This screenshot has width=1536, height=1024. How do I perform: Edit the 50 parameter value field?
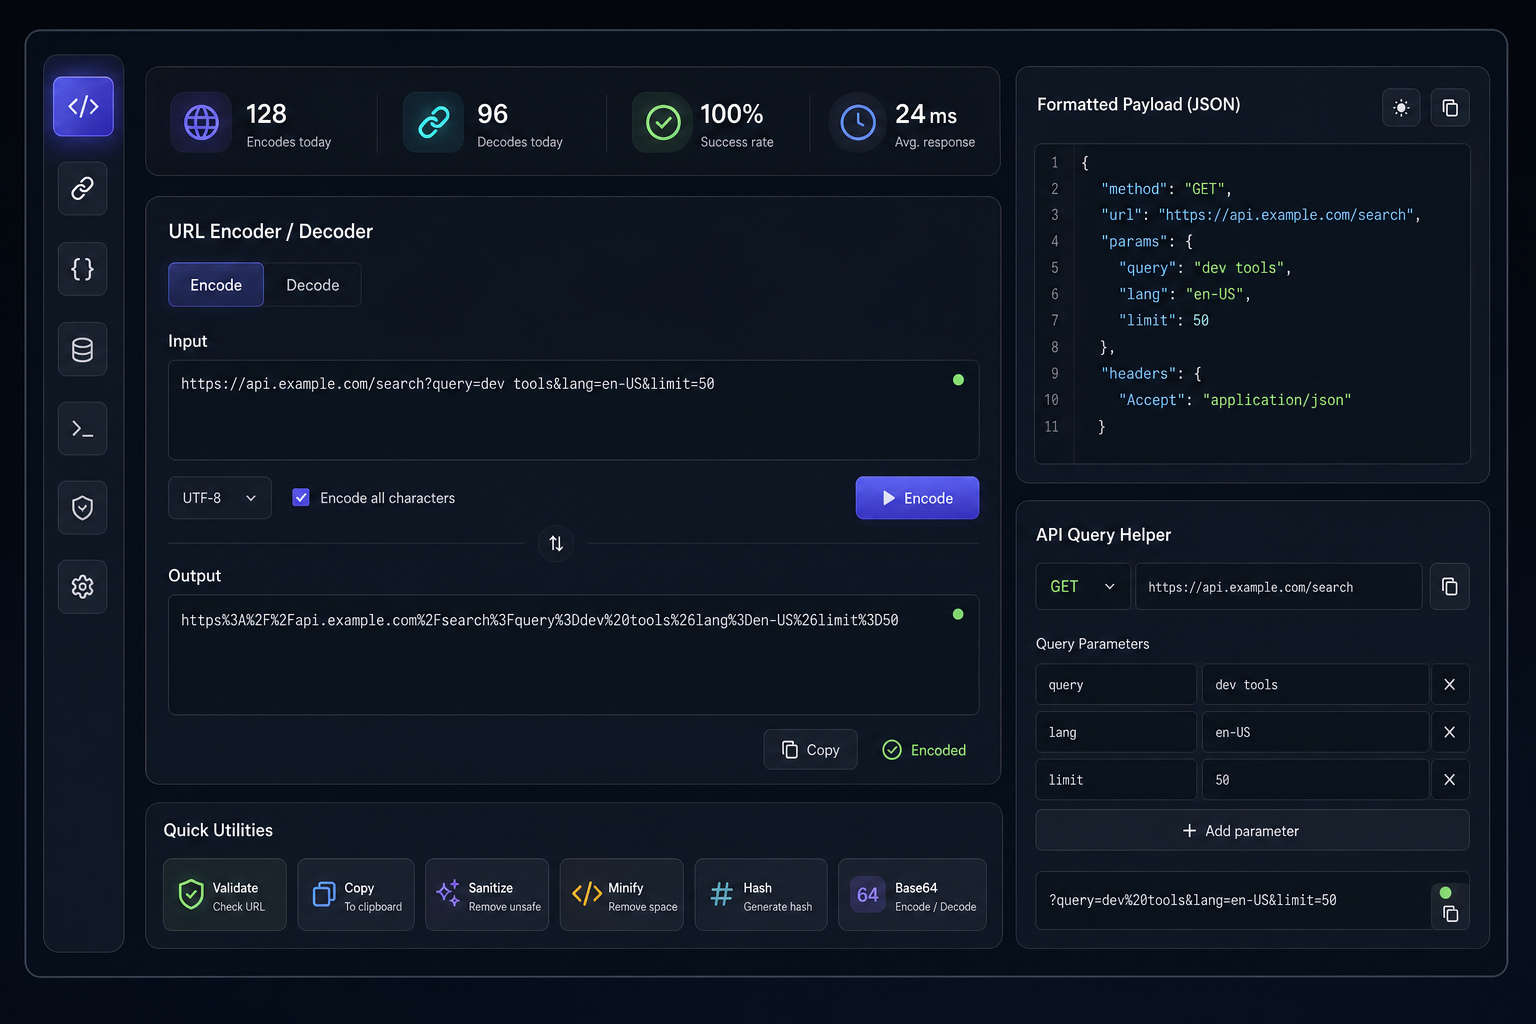tap(1315, 780)
